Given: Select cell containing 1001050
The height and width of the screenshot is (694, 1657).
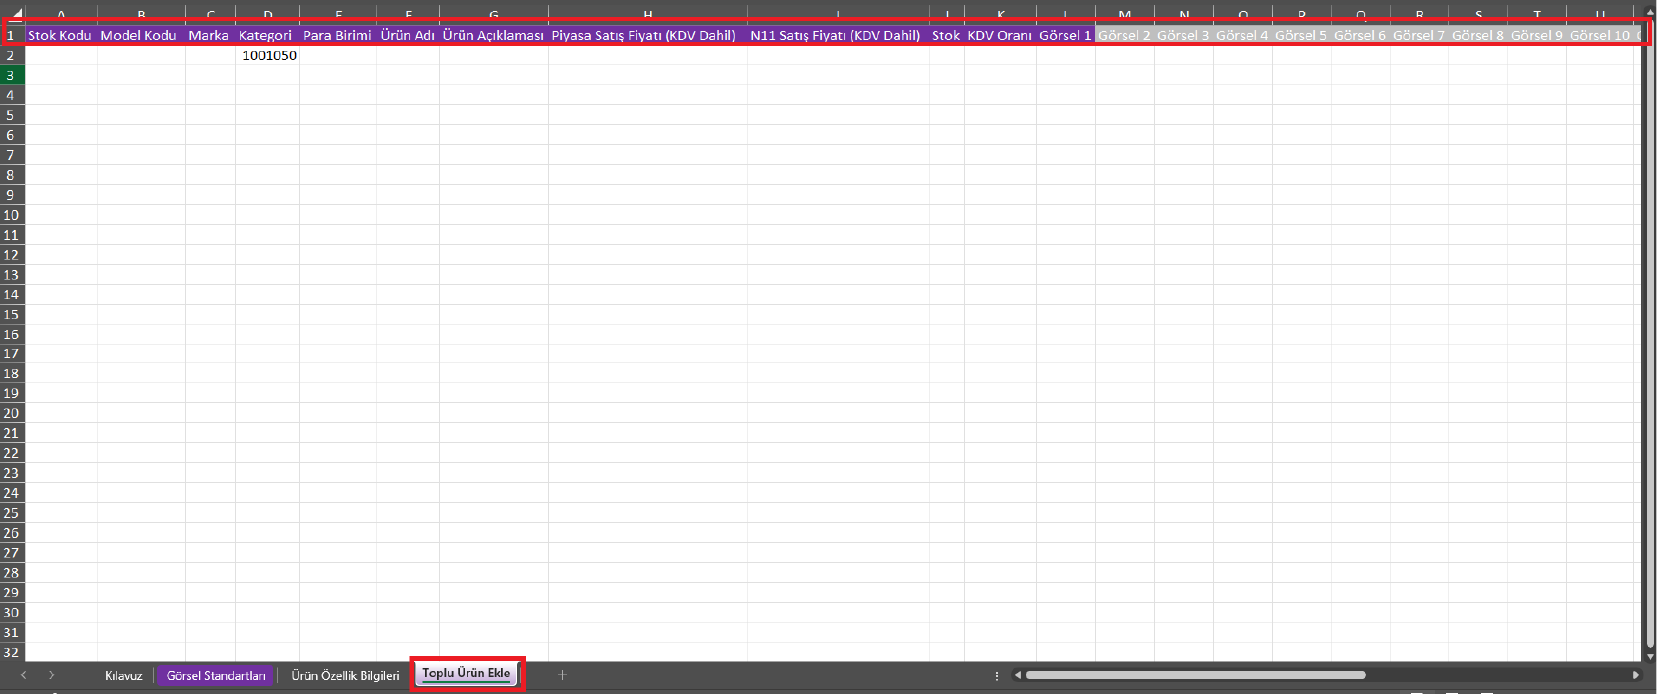Looking at the screenshot, I should 268,55.
